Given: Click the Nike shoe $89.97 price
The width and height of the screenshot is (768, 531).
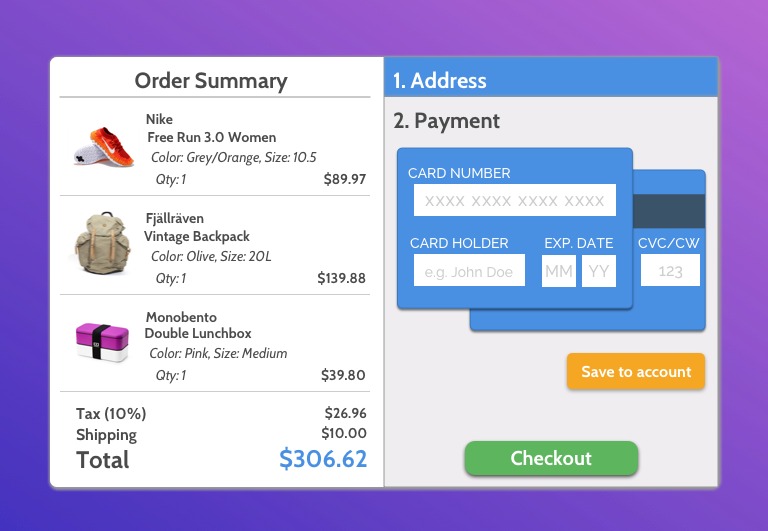Looking at the screenshot, I should click(345, 180).
